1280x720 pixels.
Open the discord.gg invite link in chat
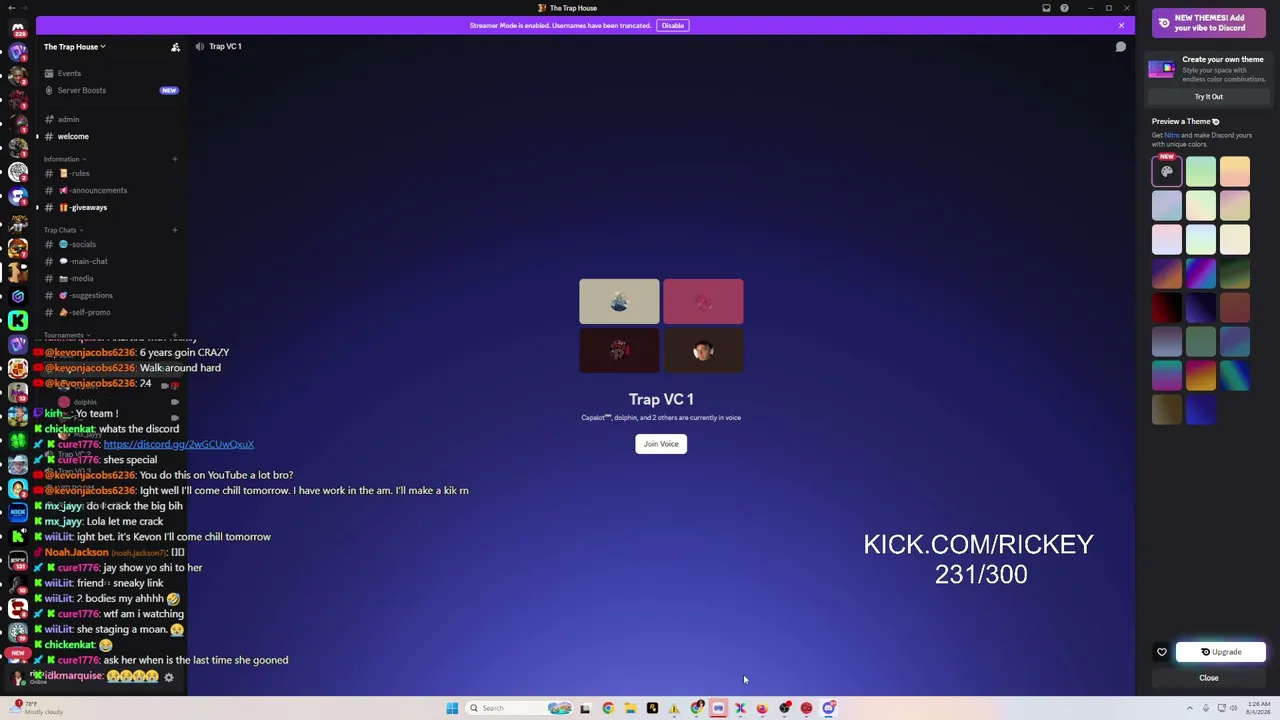pos(178,444)
